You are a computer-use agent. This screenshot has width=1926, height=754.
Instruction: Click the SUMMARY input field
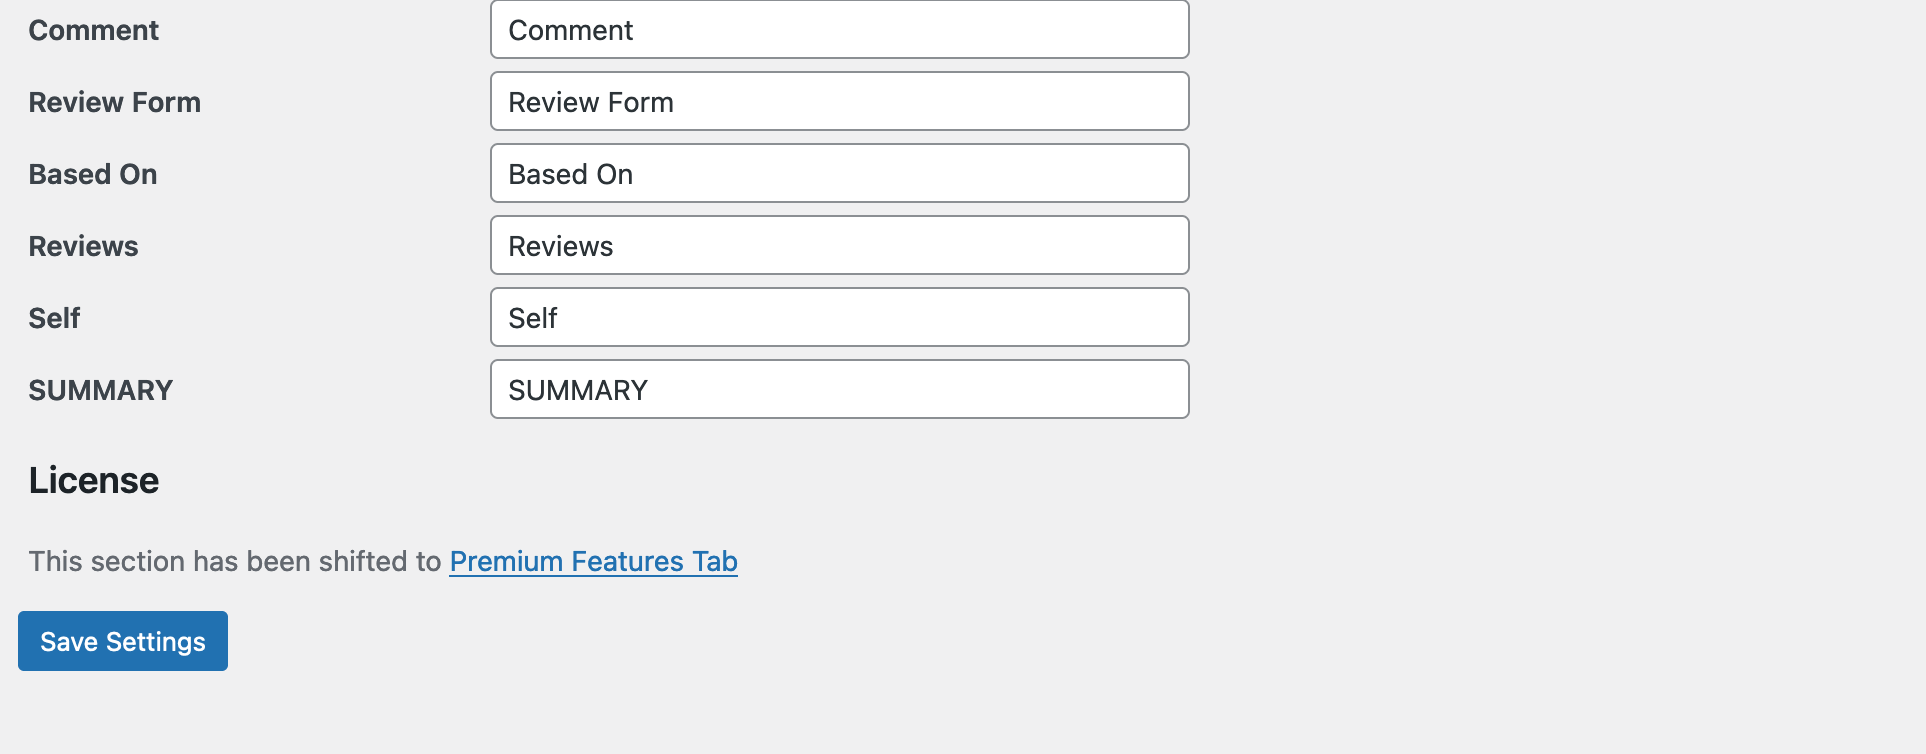[839, 389]
